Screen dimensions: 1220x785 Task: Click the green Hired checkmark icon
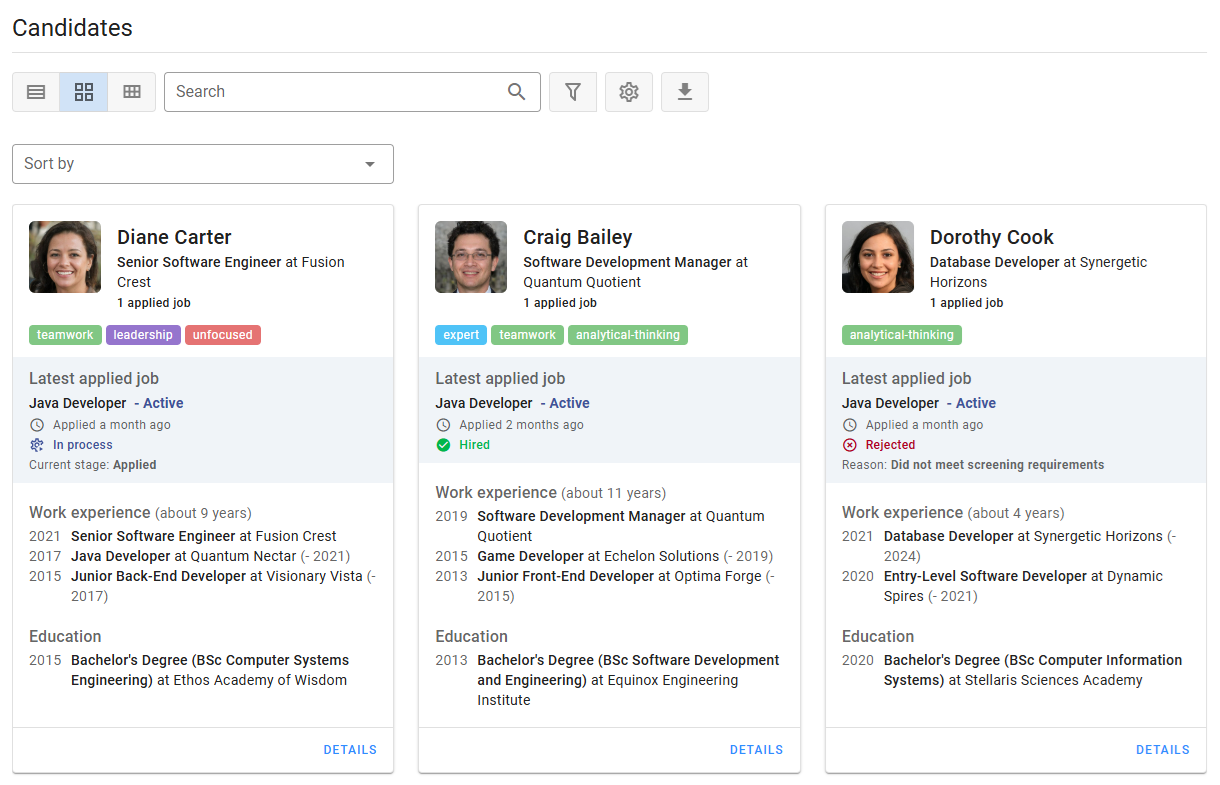[444, 445]
